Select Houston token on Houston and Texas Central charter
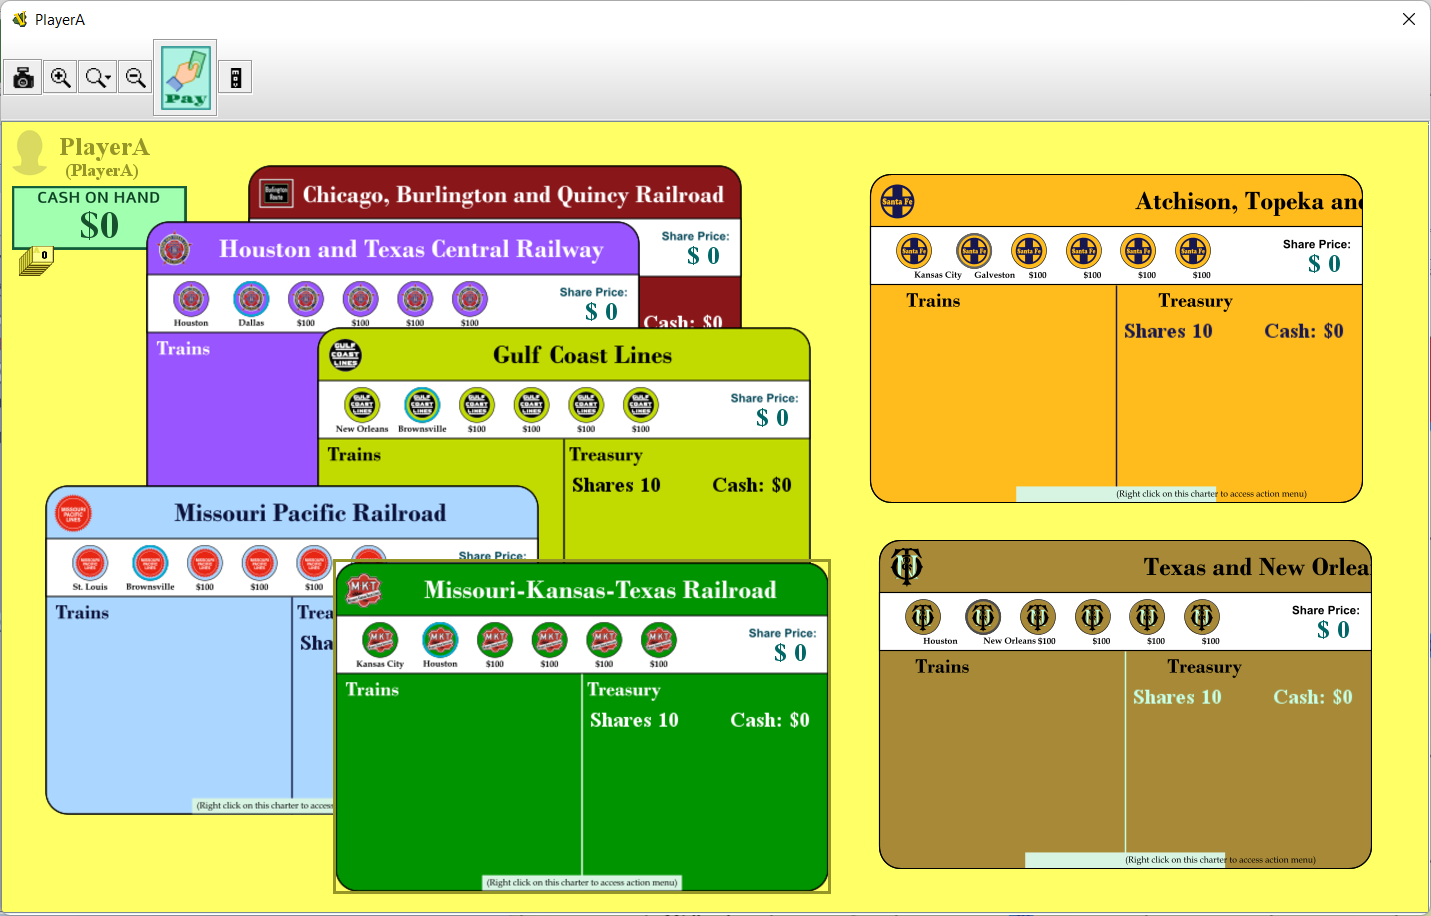This screenshot has width=1431, height=916. [191, 299]
